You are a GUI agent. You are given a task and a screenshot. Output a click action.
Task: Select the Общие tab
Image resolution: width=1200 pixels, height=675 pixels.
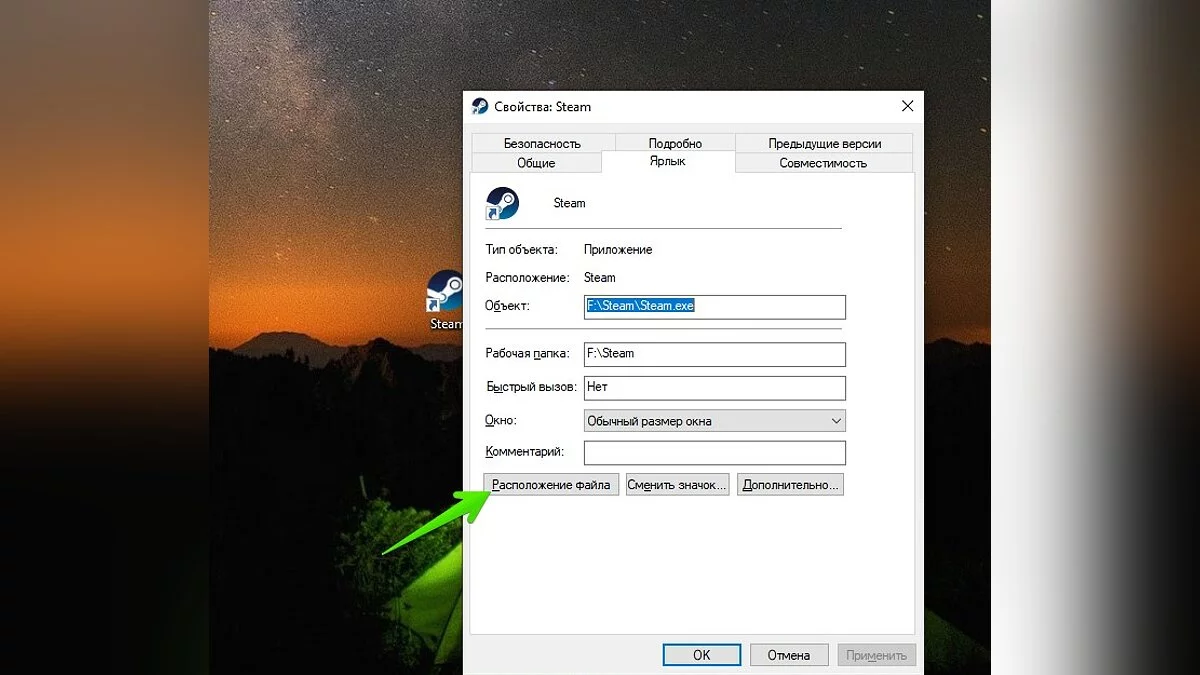tap(536, 163)
